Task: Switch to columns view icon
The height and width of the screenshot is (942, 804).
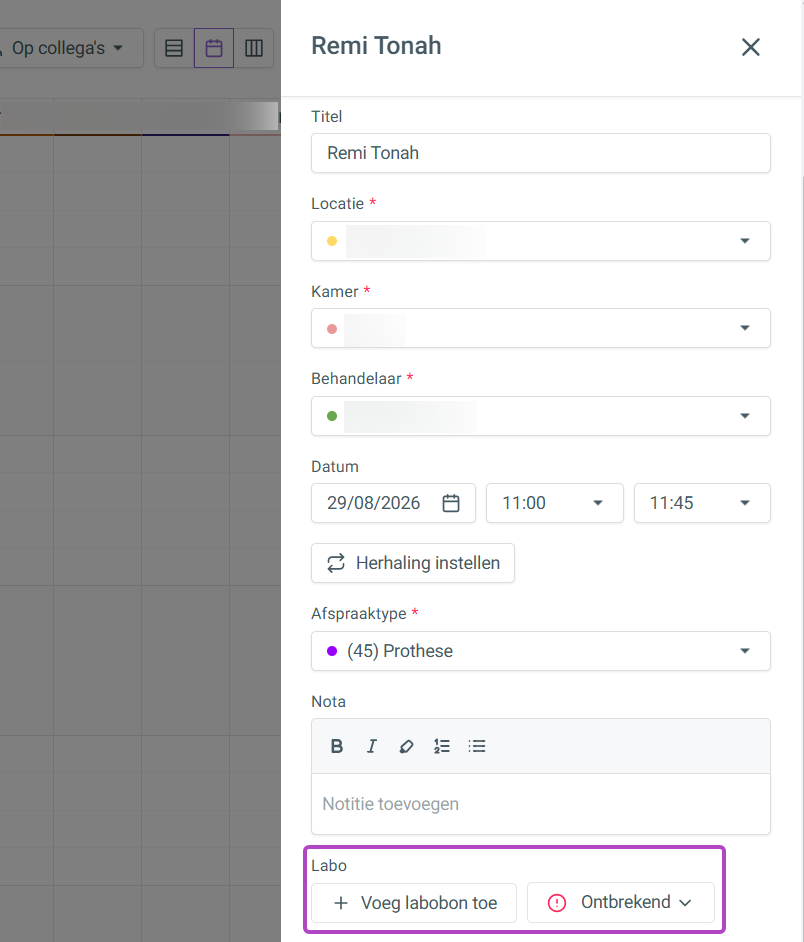Action: coord(254,48)
